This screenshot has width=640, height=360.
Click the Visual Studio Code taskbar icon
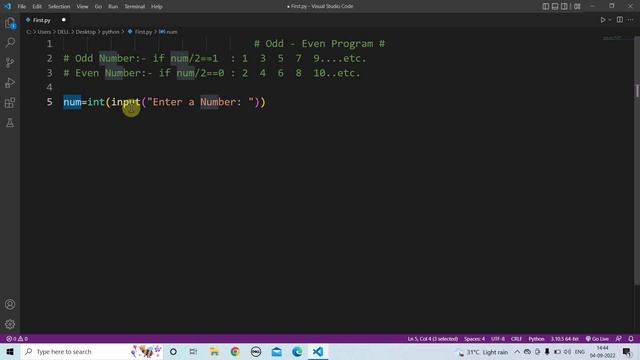(x=318, y=351)
